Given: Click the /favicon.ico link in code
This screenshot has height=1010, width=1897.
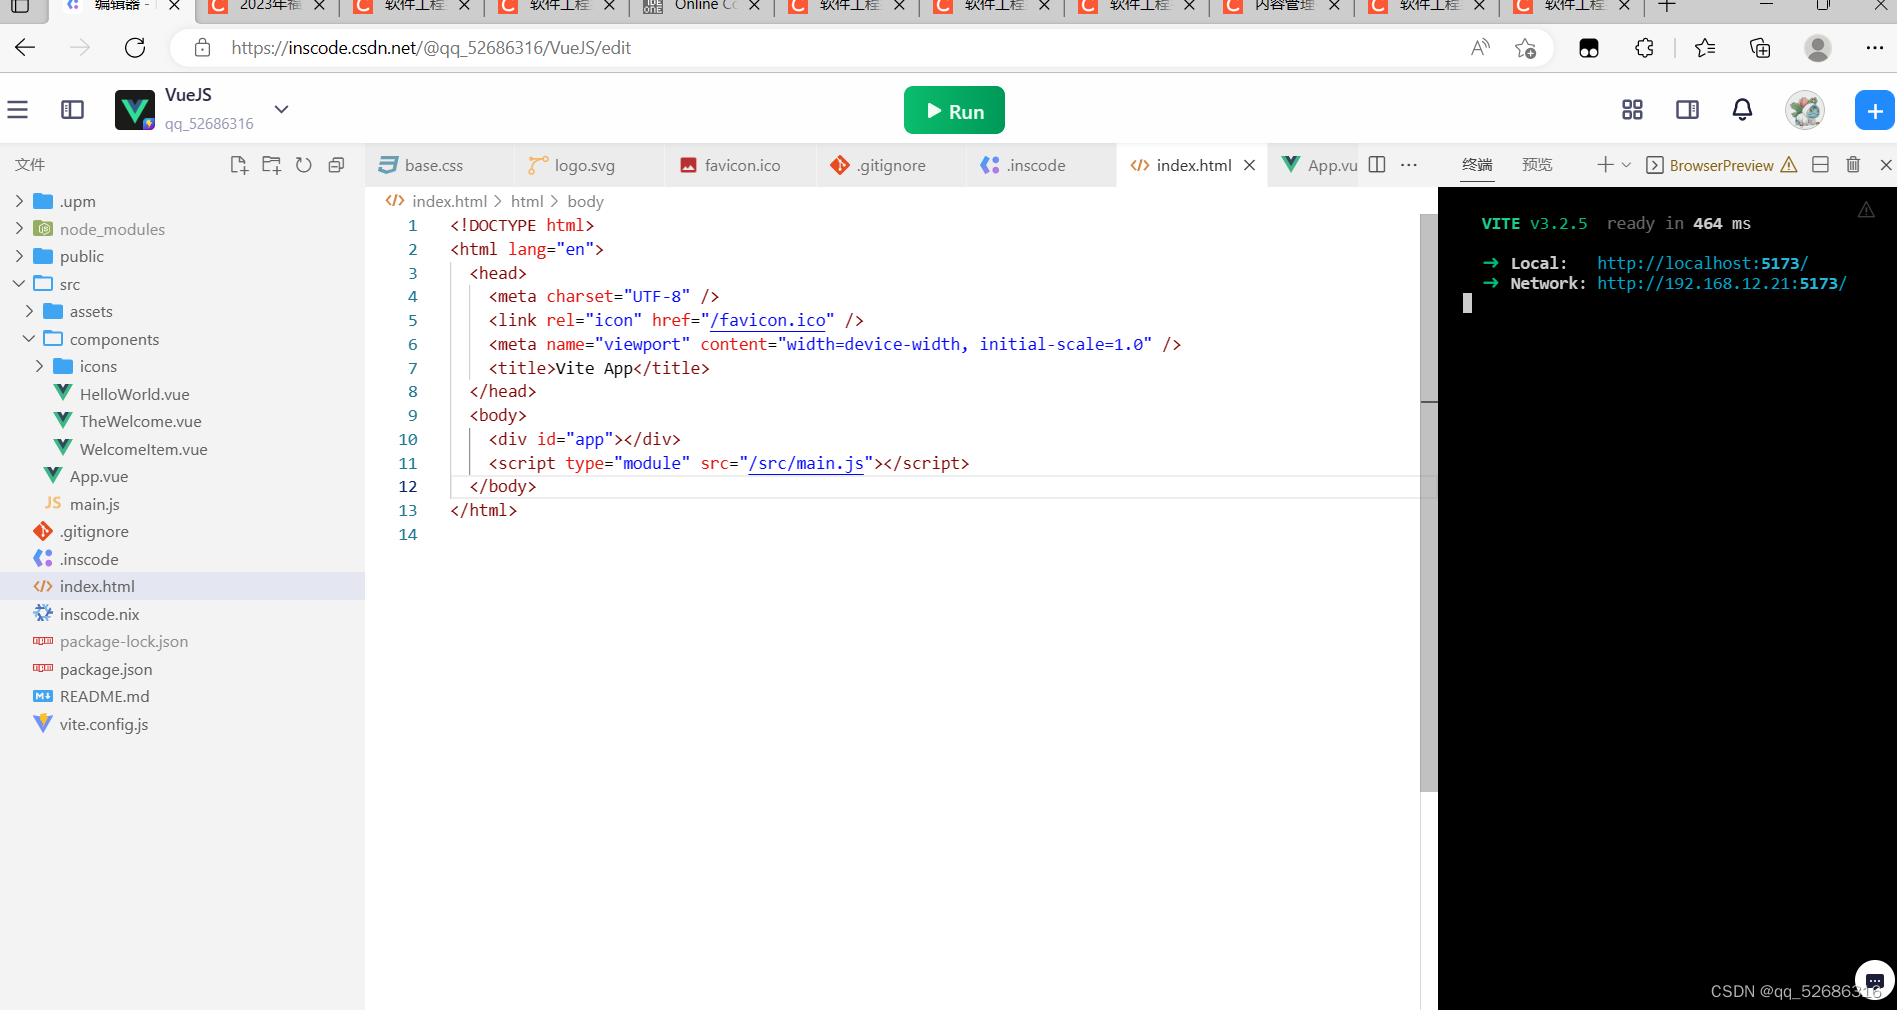Looking at the screenshot, I should [768, 320].
